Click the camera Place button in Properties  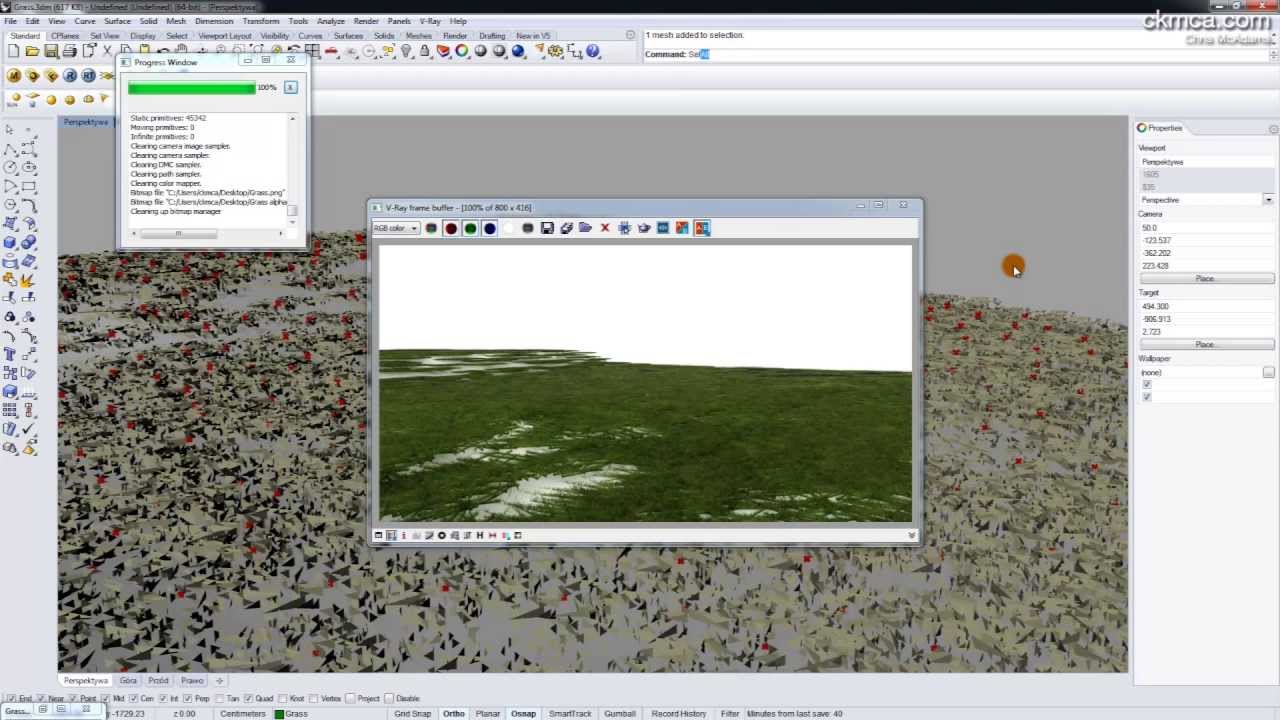1206,279
